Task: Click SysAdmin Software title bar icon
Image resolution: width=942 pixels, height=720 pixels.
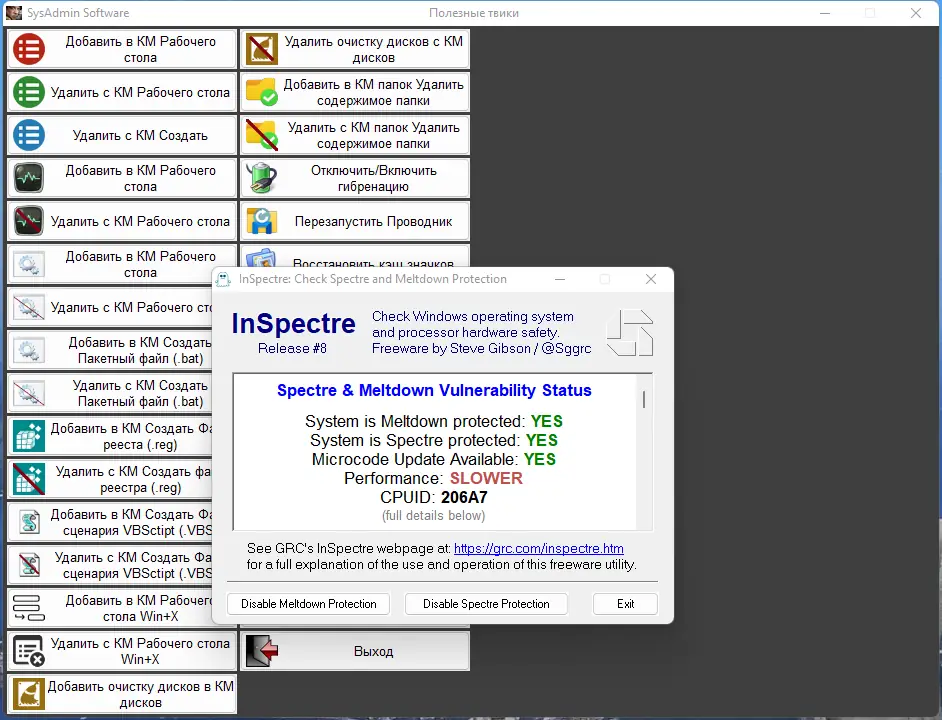Action: tap(13, 13)
